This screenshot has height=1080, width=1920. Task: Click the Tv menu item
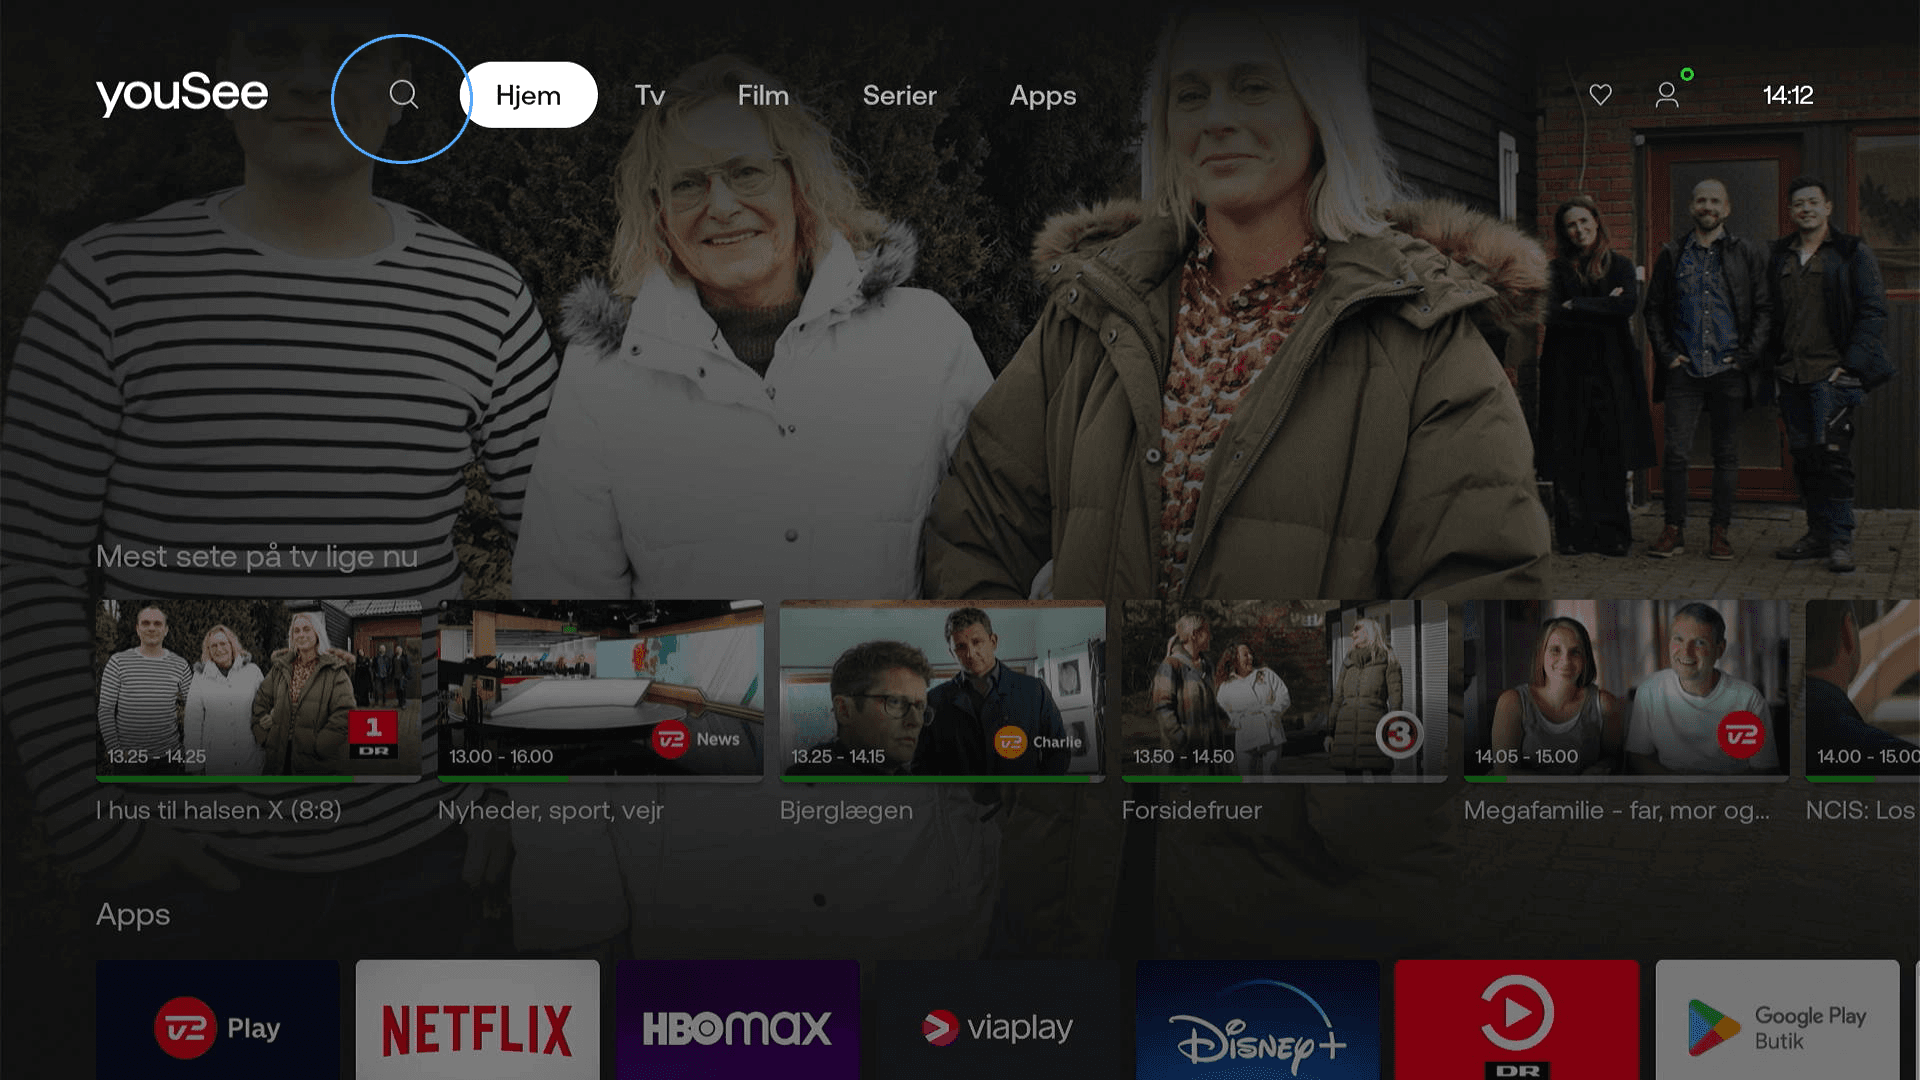tap(650, 95)
